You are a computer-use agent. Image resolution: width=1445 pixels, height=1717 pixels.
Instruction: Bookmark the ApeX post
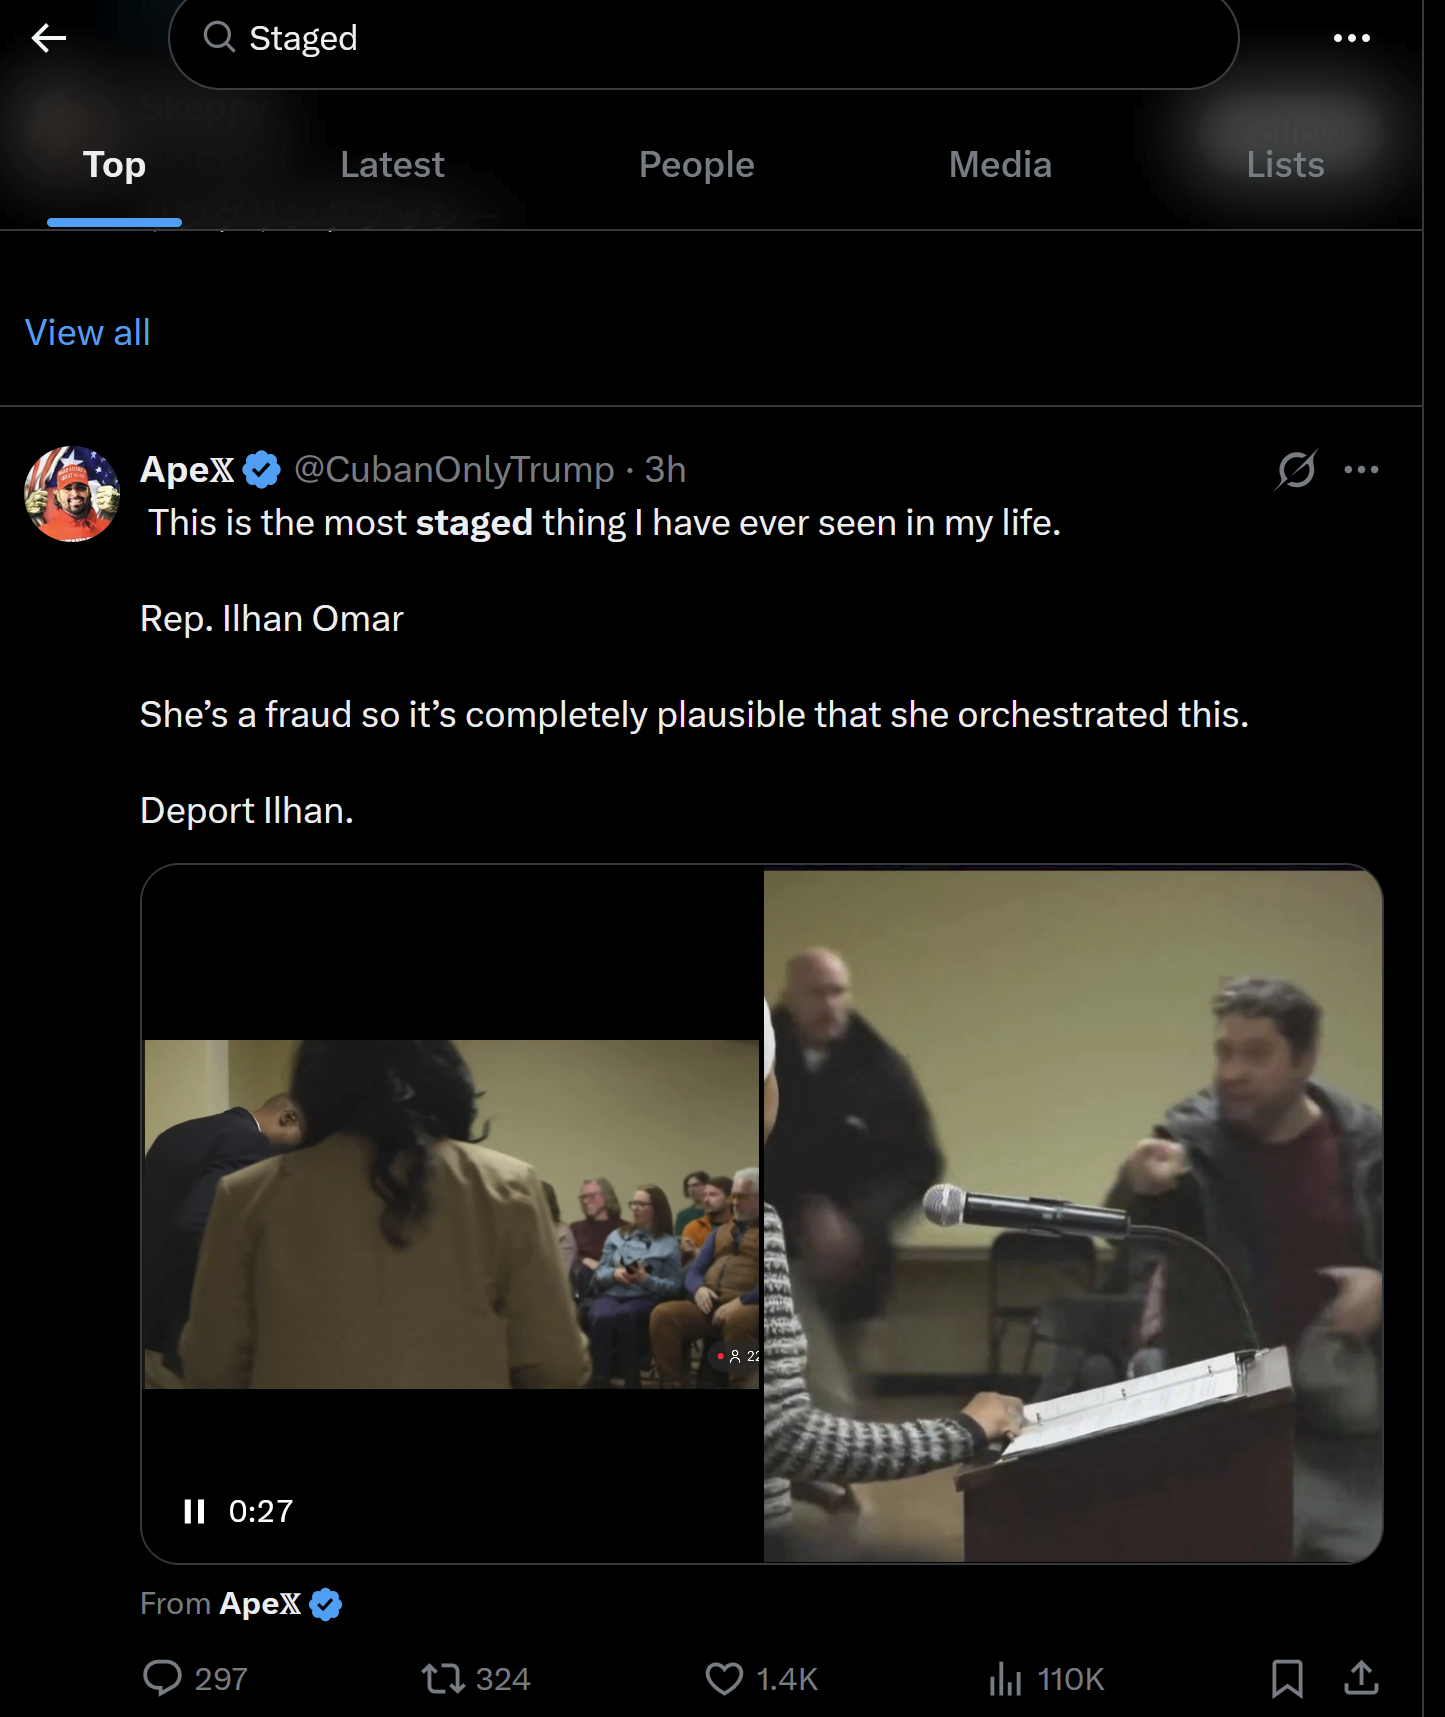click(1287, 1677)
